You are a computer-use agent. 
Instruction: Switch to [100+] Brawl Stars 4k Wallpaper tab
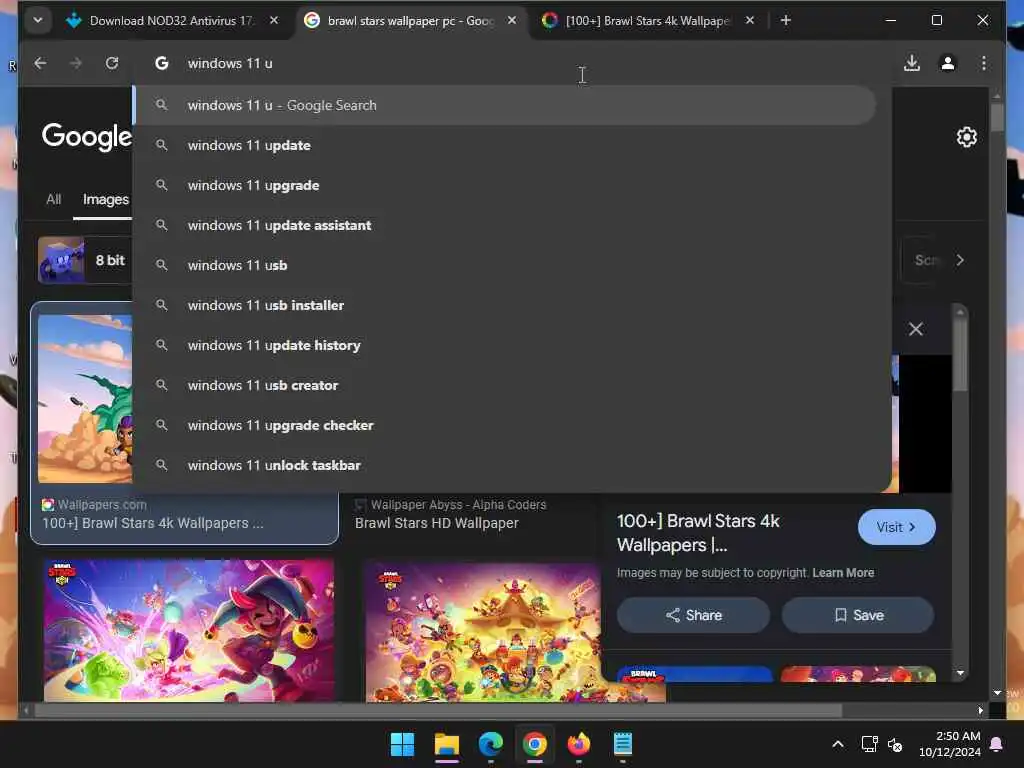tap(648, 21)
